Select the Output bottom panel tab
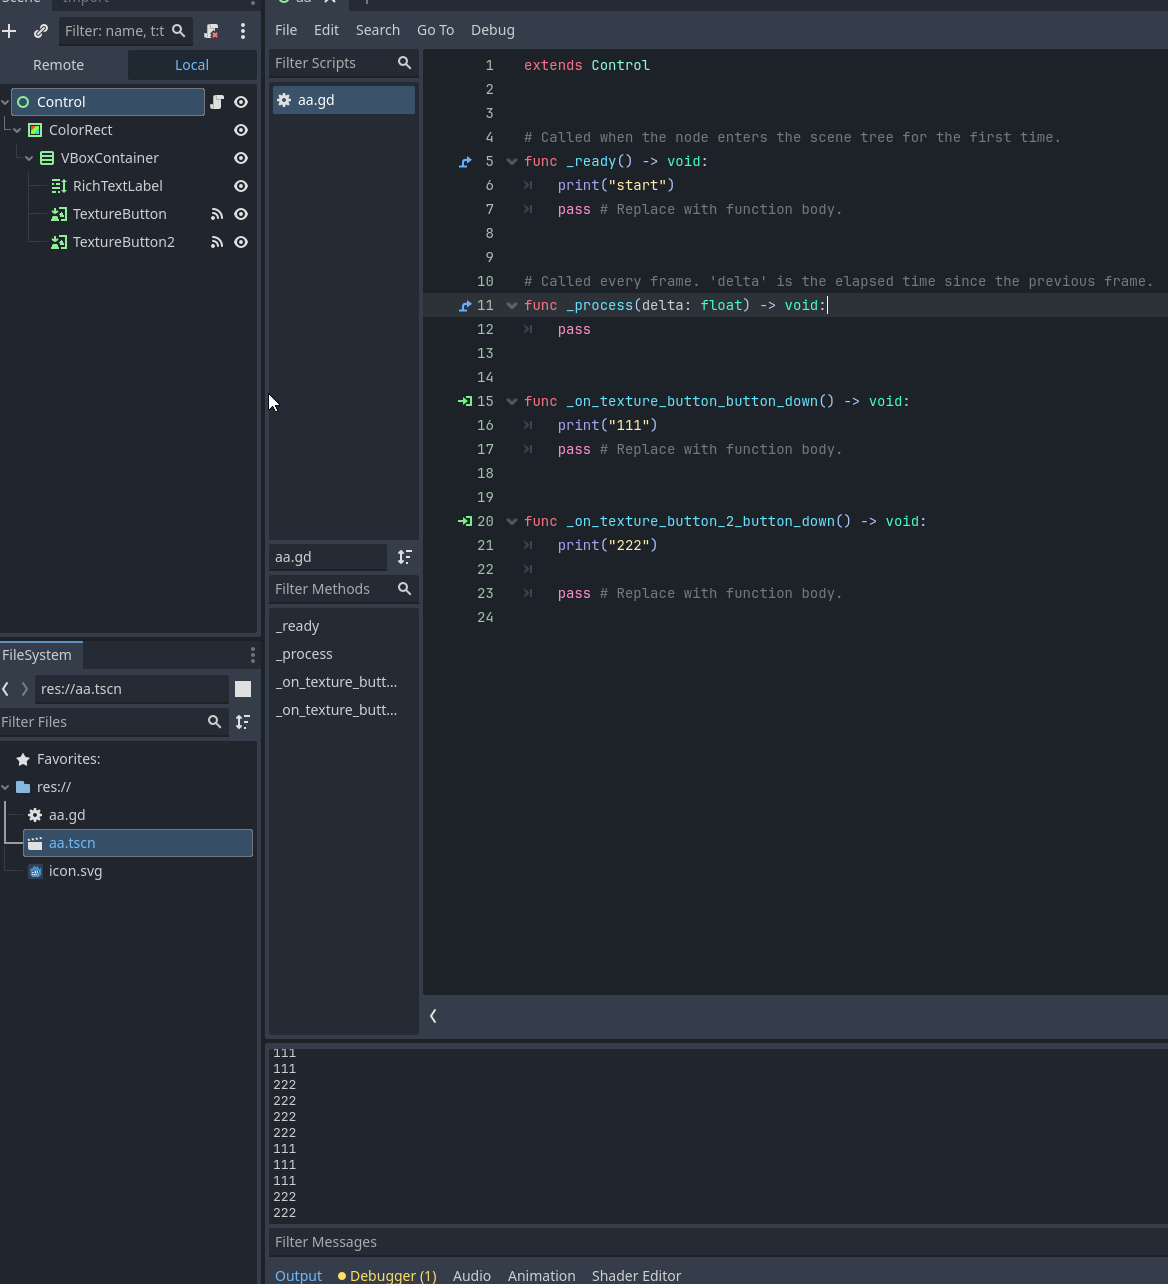1168x1284 pixels. (298, 1276)
